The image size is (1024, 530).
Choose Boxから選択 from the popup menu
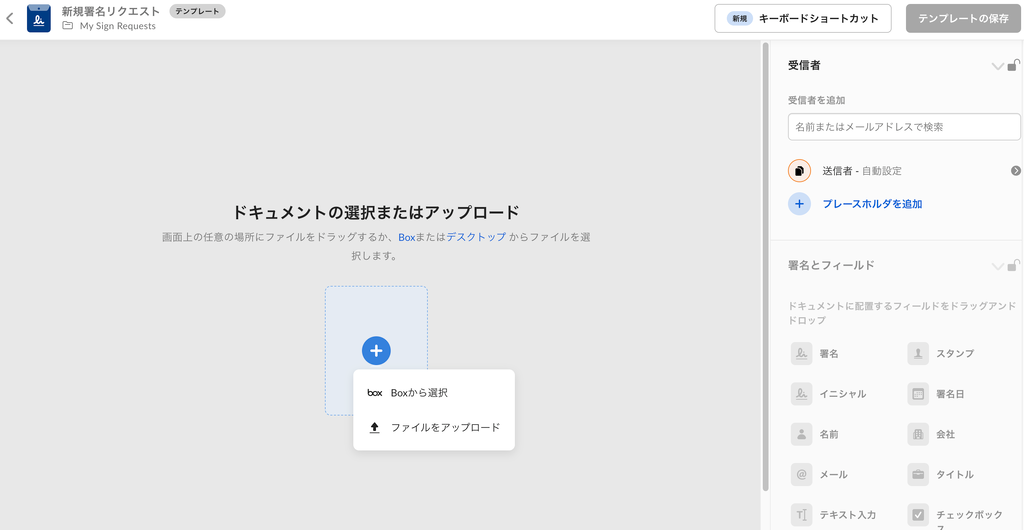(x=419, y=393)
